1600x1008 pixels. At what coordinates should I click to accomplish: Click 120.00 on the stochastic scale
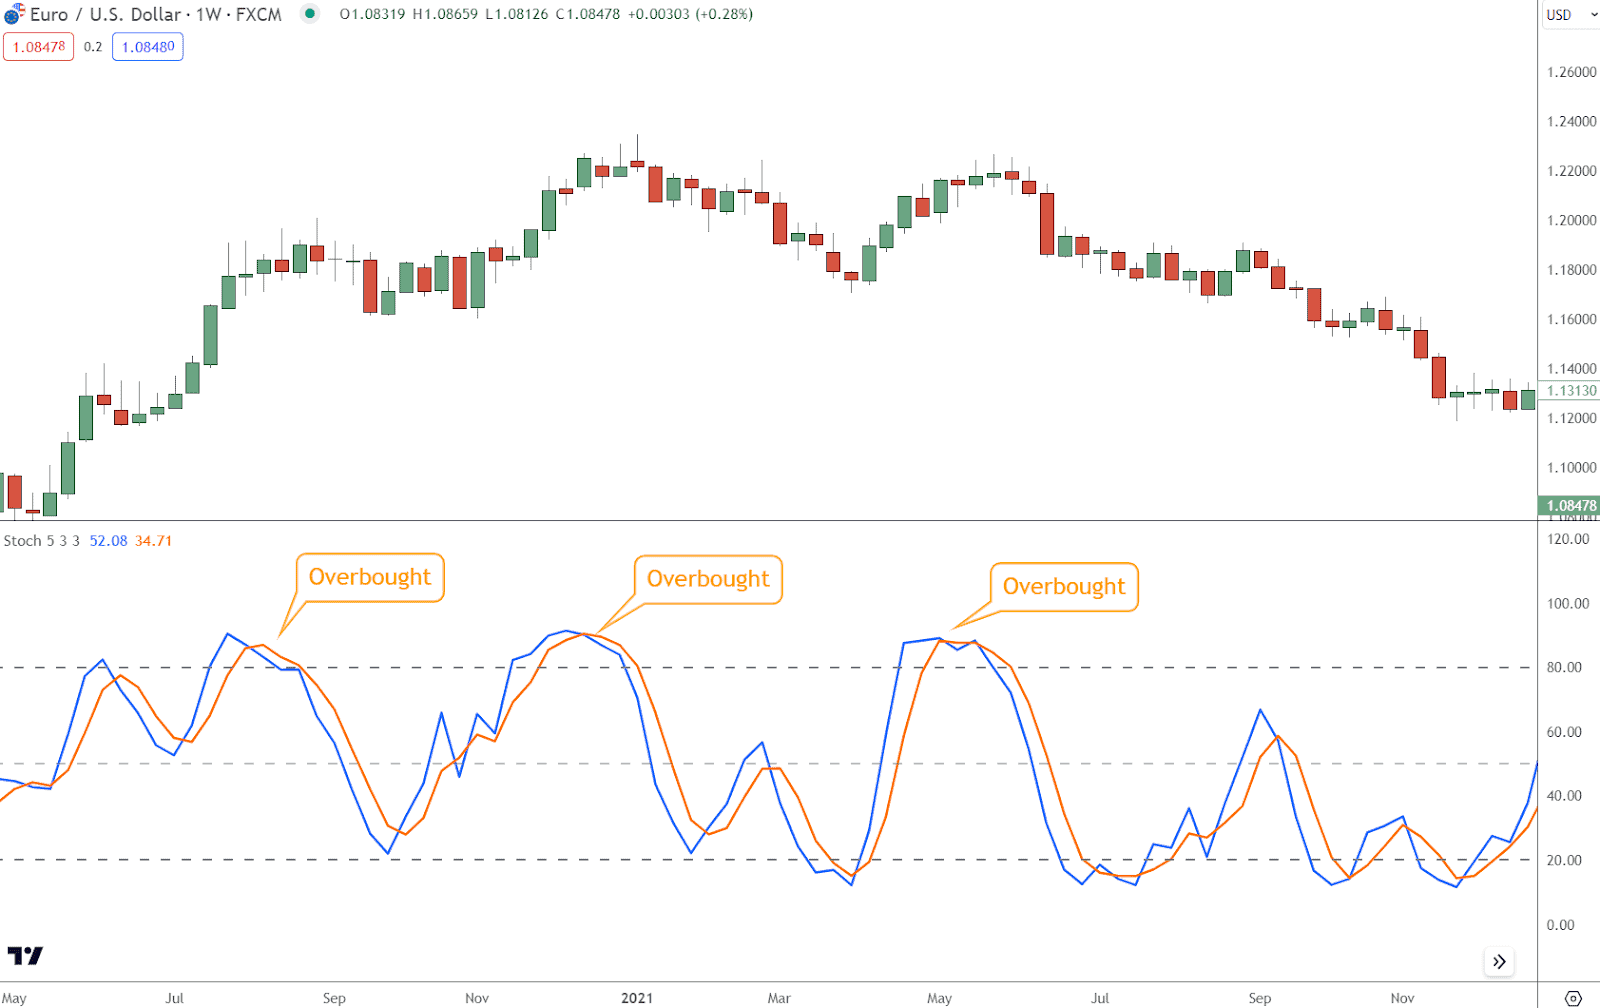(x=1567, y=539)
